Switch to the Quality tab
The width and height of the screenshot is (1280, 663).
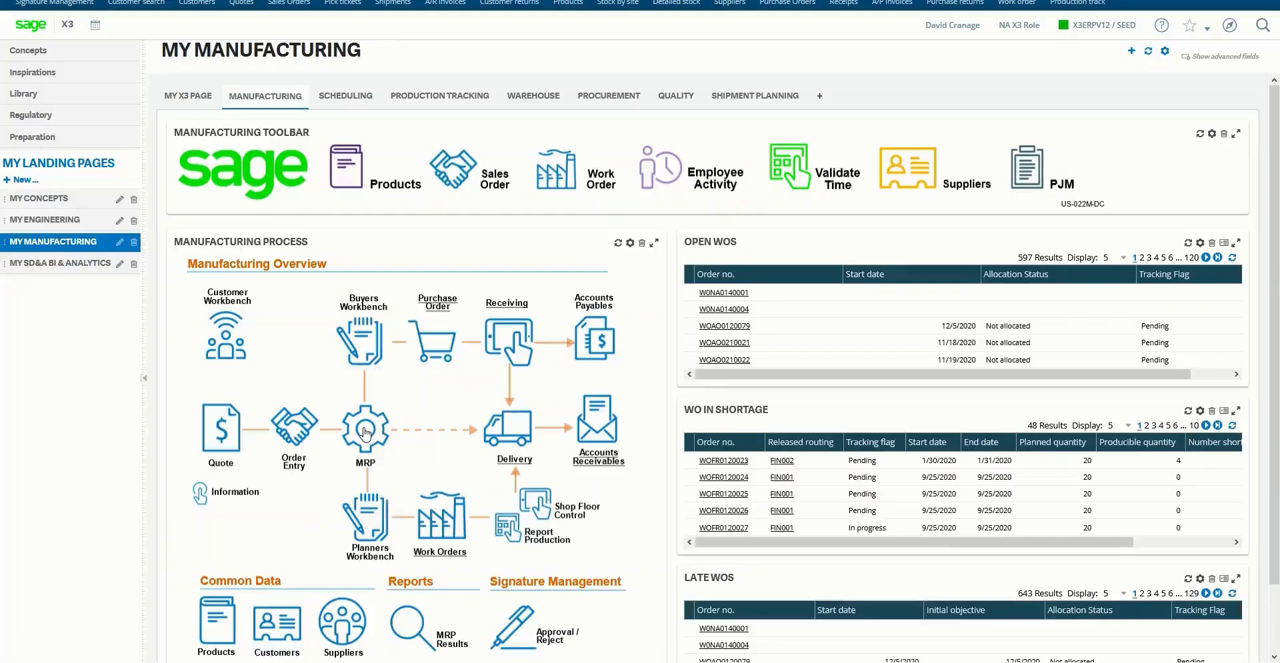coord(676,96)
